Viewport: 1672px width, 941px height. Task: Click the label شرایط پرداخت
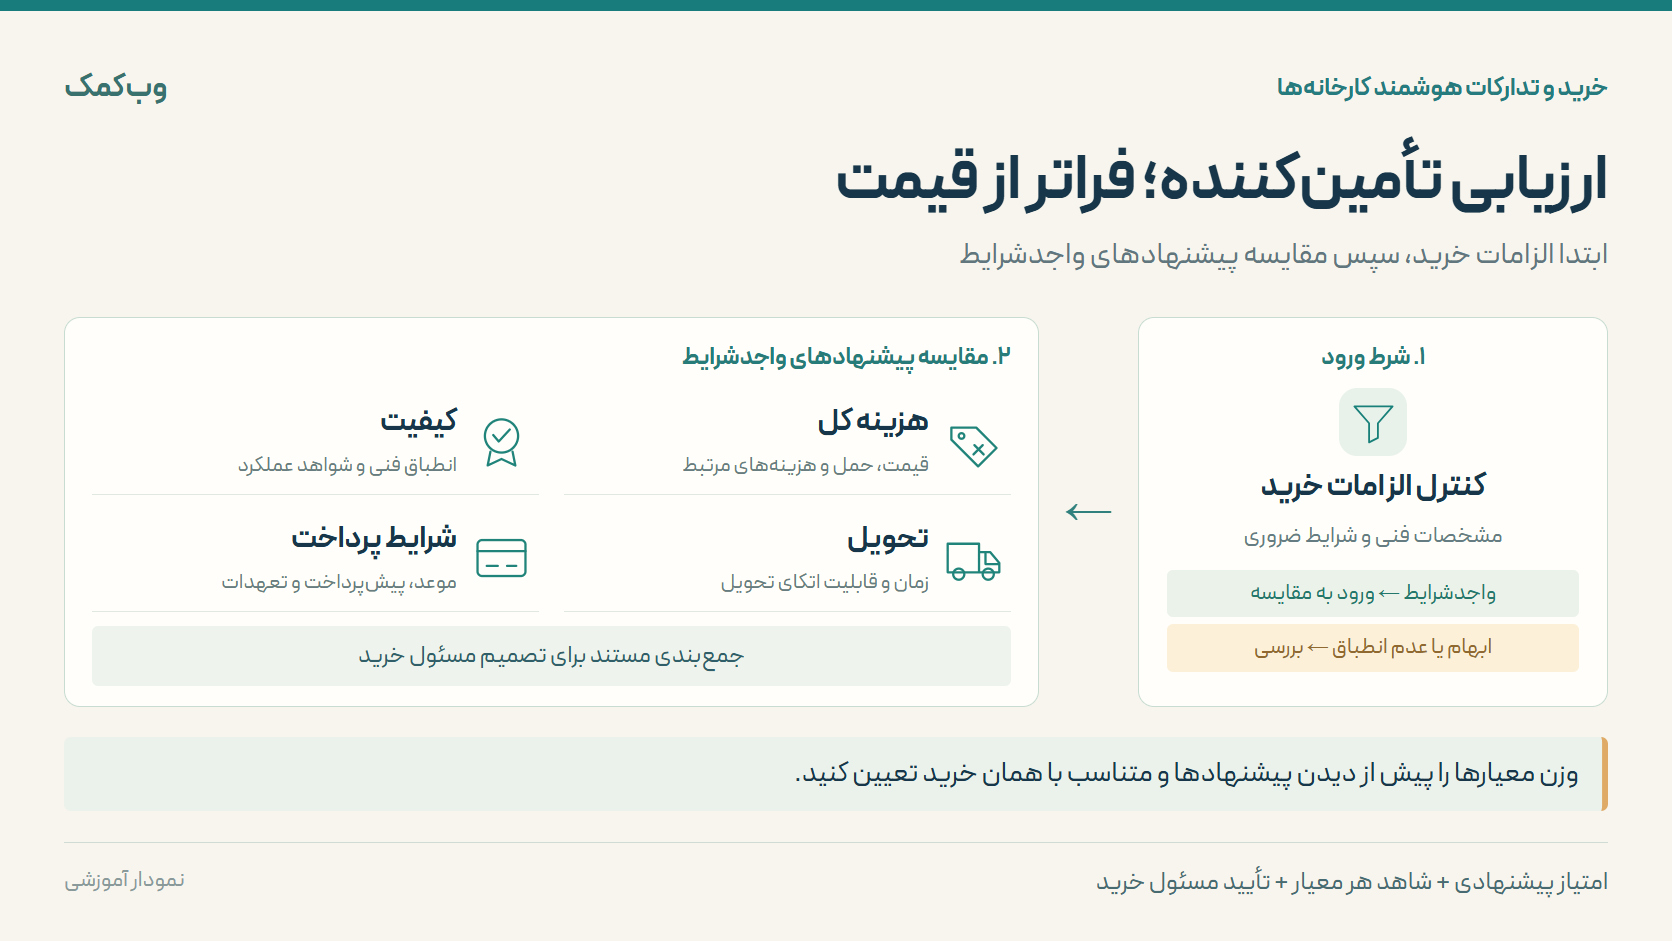pos(374,538)
